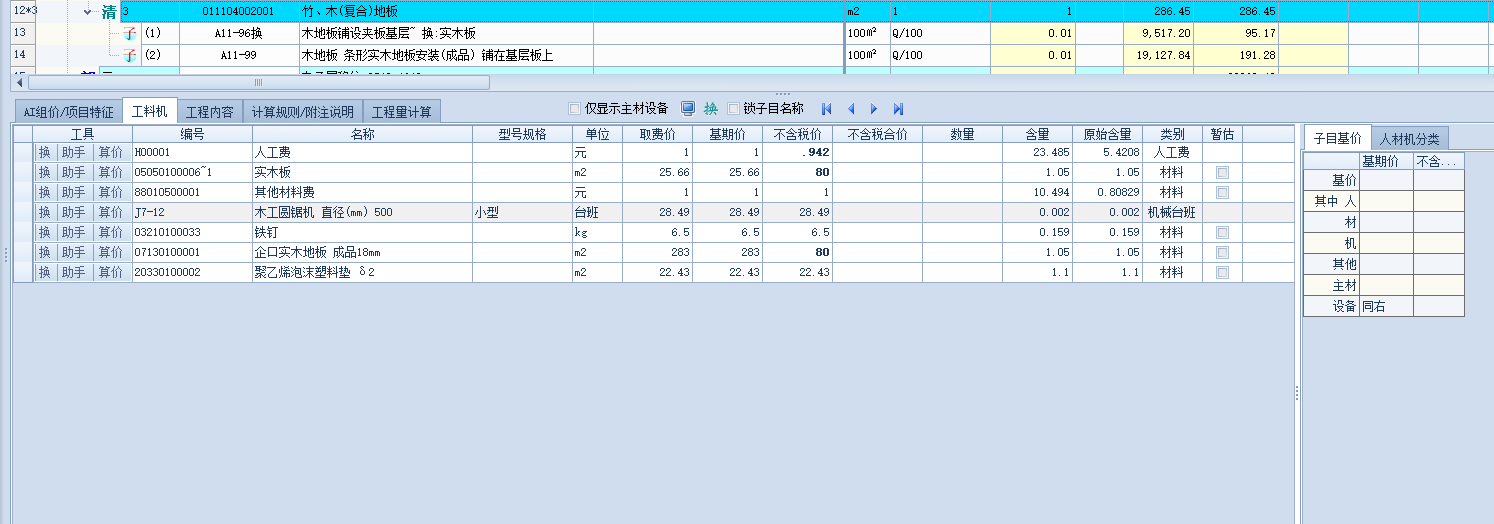The image size is (1494, 524).
Task: Select the 子目基价 tab
Action: [x=1337, y=138]
